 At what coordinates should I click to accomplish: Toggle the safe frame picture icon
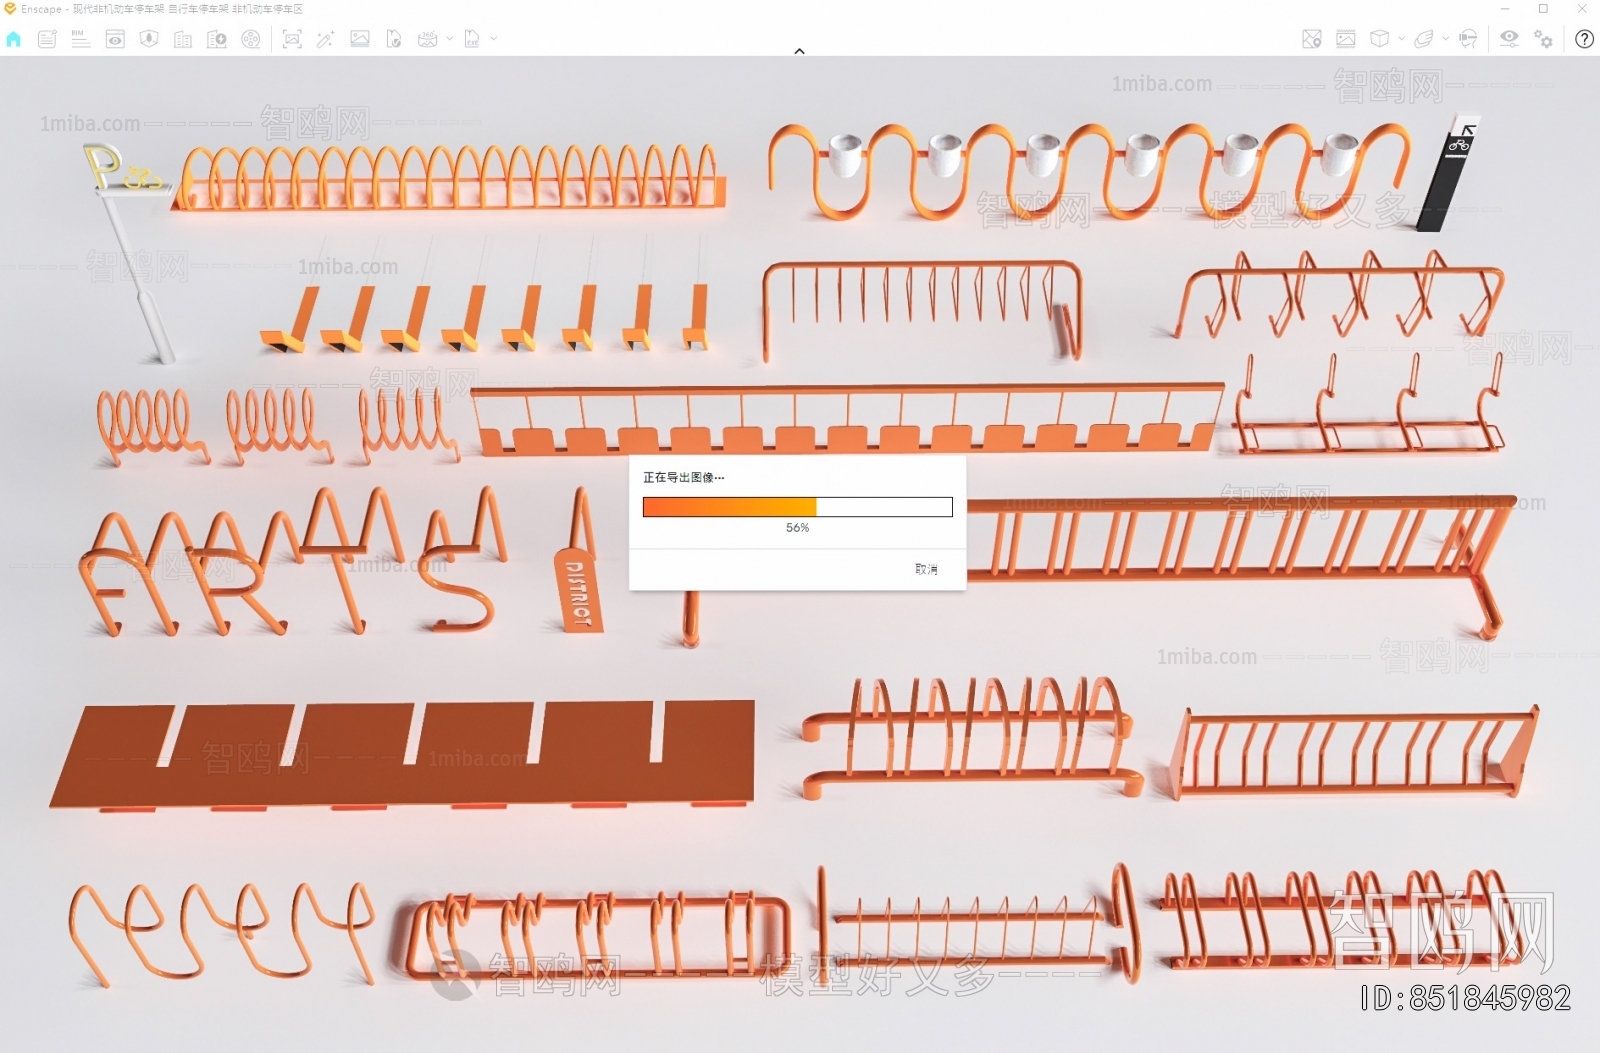(x=1346, y=39)
